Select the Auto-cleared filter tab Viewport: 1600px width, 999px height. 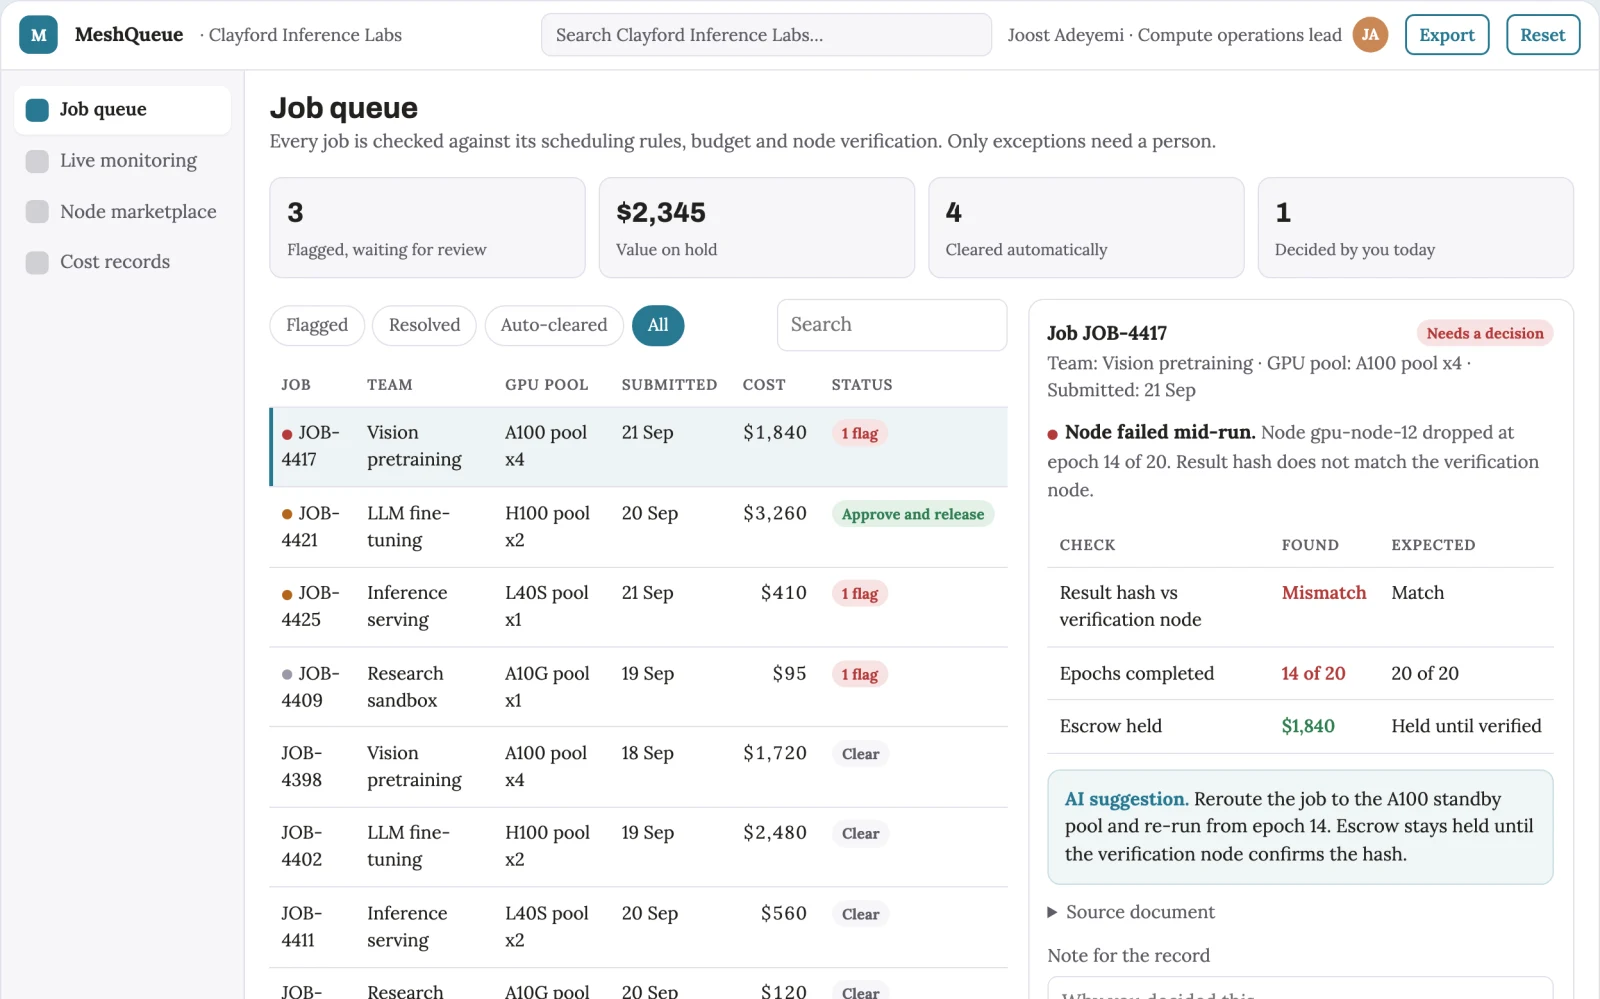[554, 325]
